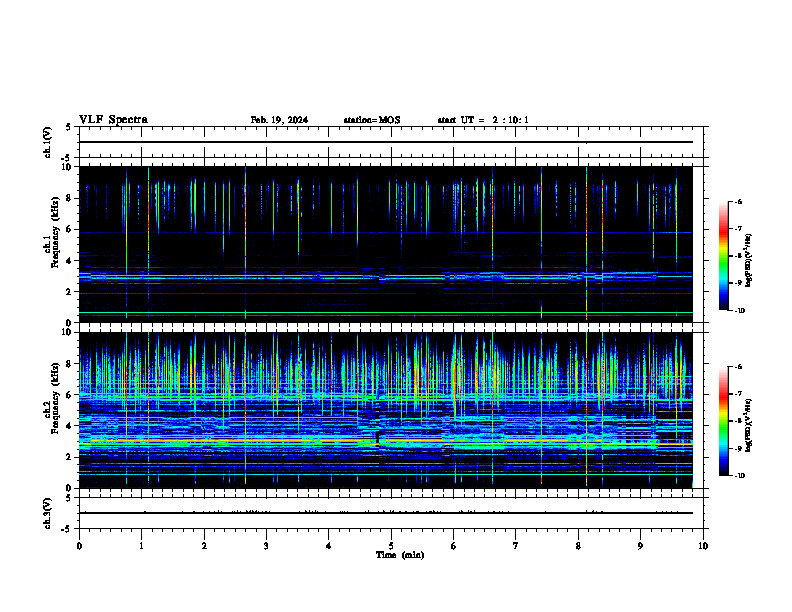The height and width of the screenshot is (612, 792).
Task: Click the date text "Feb. 19, 2024"
Action: click(x=279, y=120)
